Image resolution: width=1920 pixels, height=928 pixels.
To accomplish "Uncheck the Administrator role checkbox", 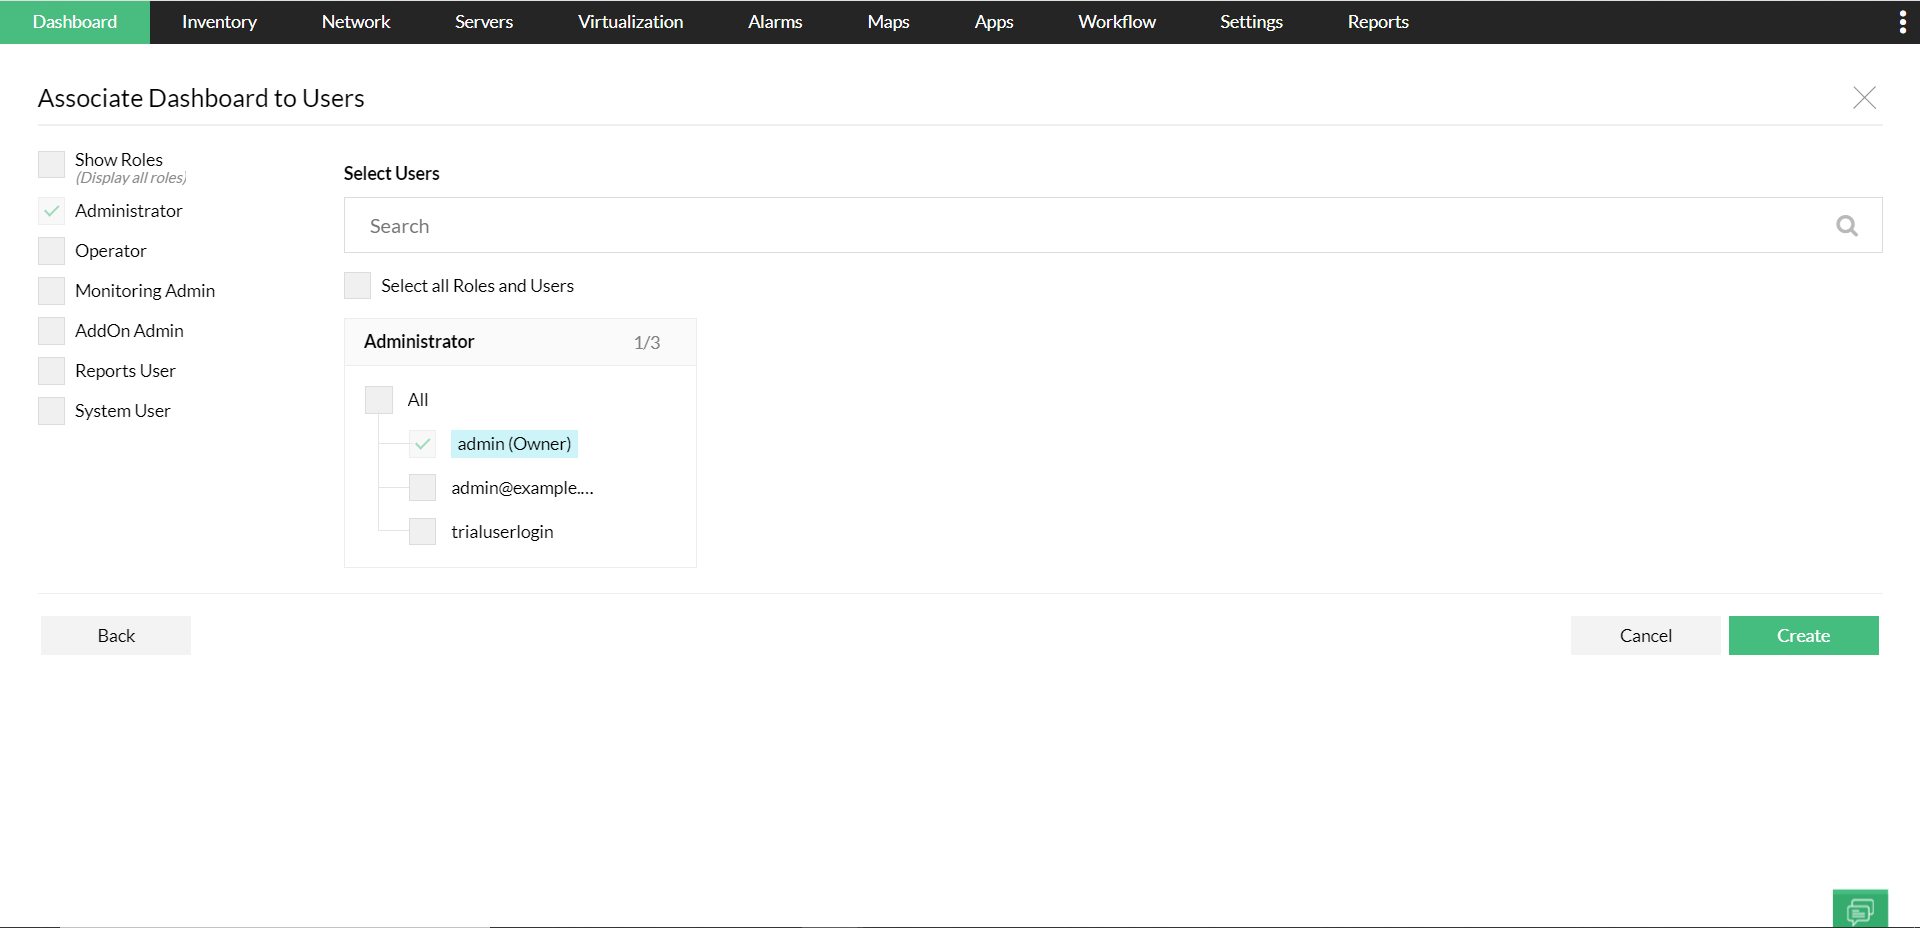I will pos(51,211).
